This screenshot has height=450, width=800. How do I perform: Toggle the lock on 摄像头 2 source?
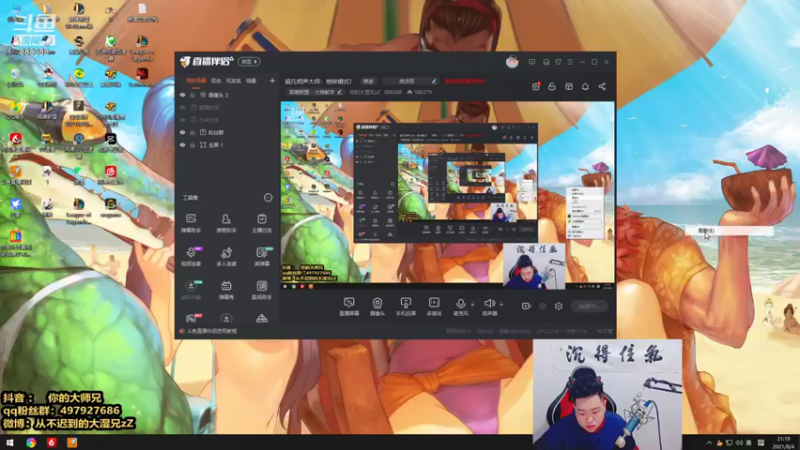[x=193, y=95]
